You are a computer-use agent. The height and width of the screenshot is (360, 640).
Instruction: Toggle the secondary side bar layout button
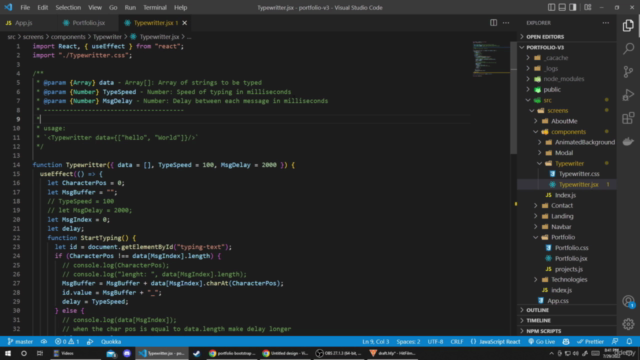click(573, 7)
